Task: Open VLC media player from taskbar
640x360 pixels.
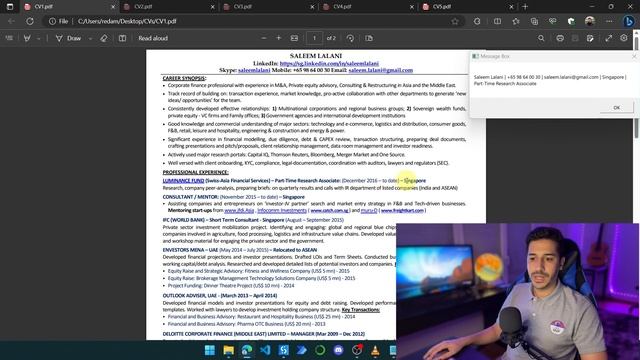Action: click(x=375, y=350)
